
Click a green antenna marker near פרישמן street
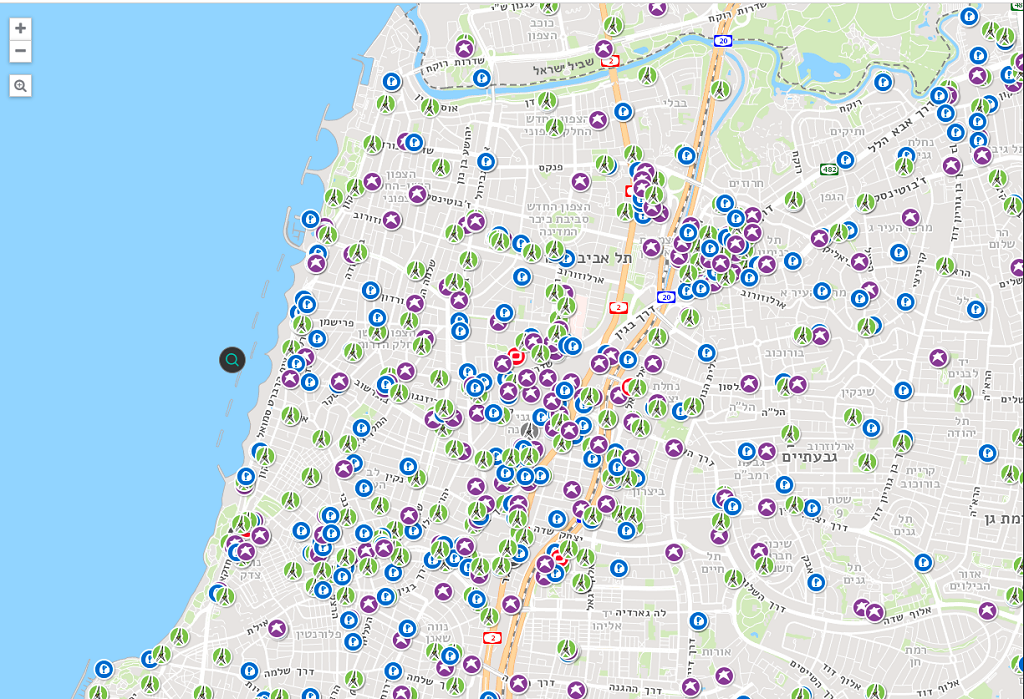click(x=301, y=324)
